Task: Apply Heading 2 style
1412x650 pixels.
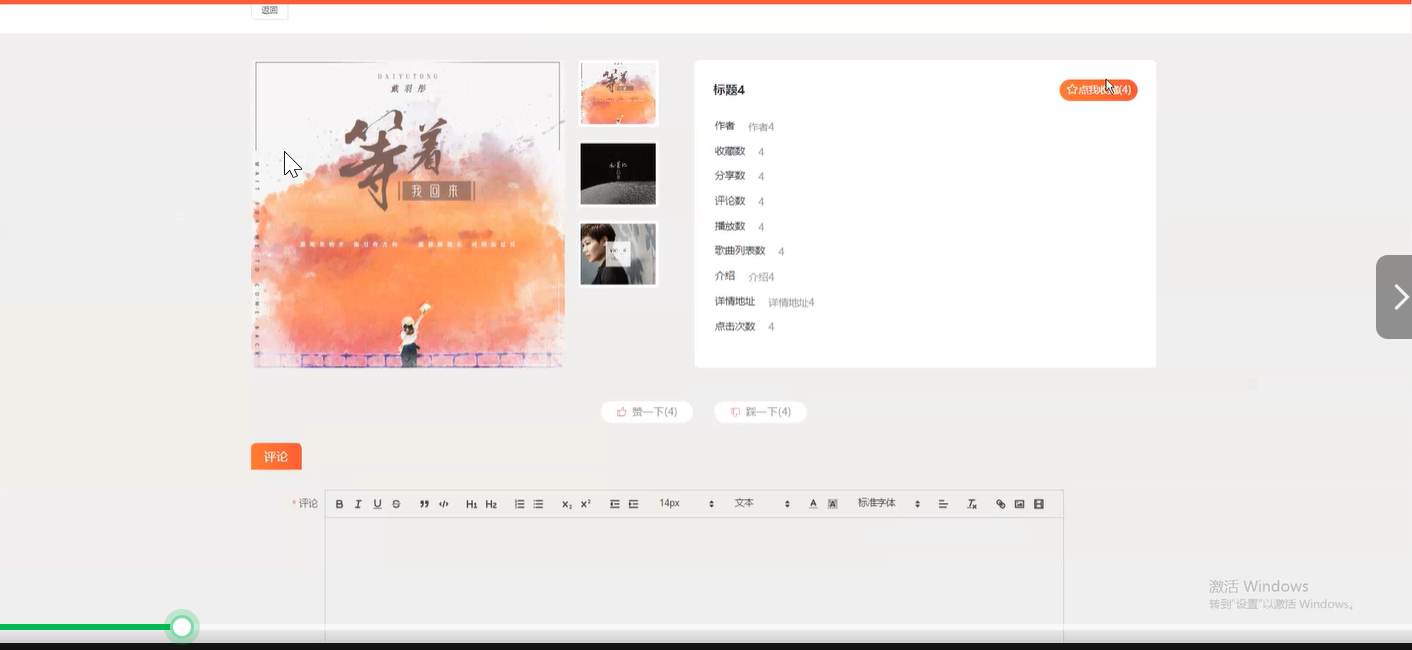Action: 491,504
